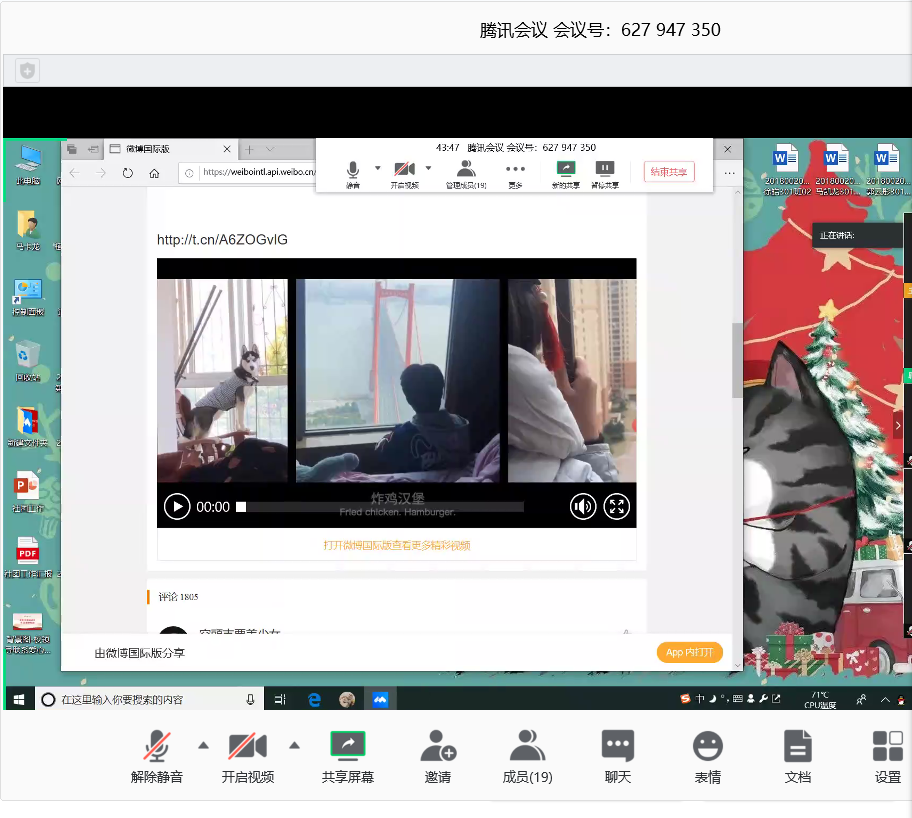The width and height of the screenshot is (912, 818).
Task: Open the 聊天 chat panel
Action: 618,756
